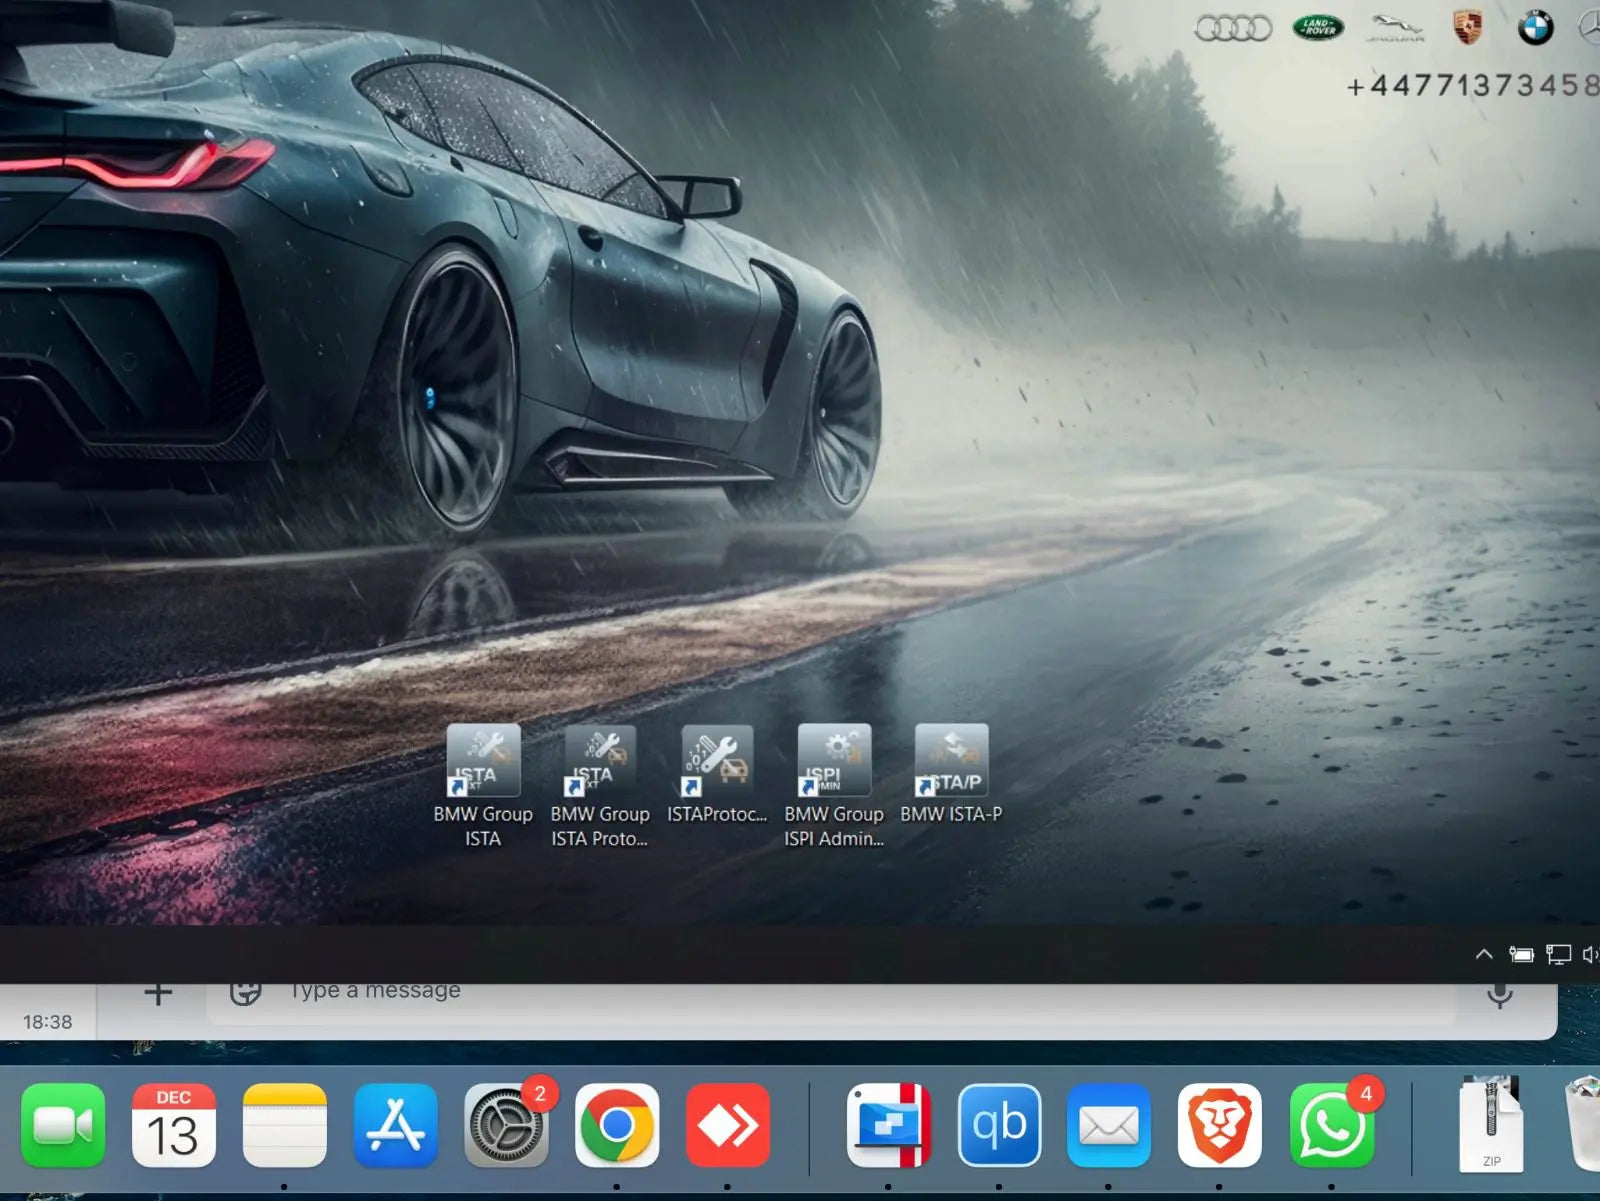This screenshot has height=1201, width=1600.
Task: Launch the BMW Group ISTA Proto shortcut
Action: pyautogui.click(x=600, y=762)
